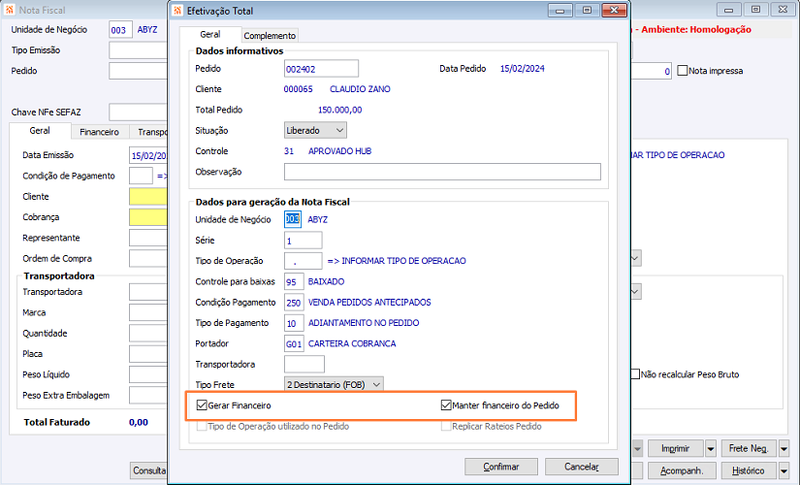Open the Transporte tab in Nota Fiscal

point(149,132)
